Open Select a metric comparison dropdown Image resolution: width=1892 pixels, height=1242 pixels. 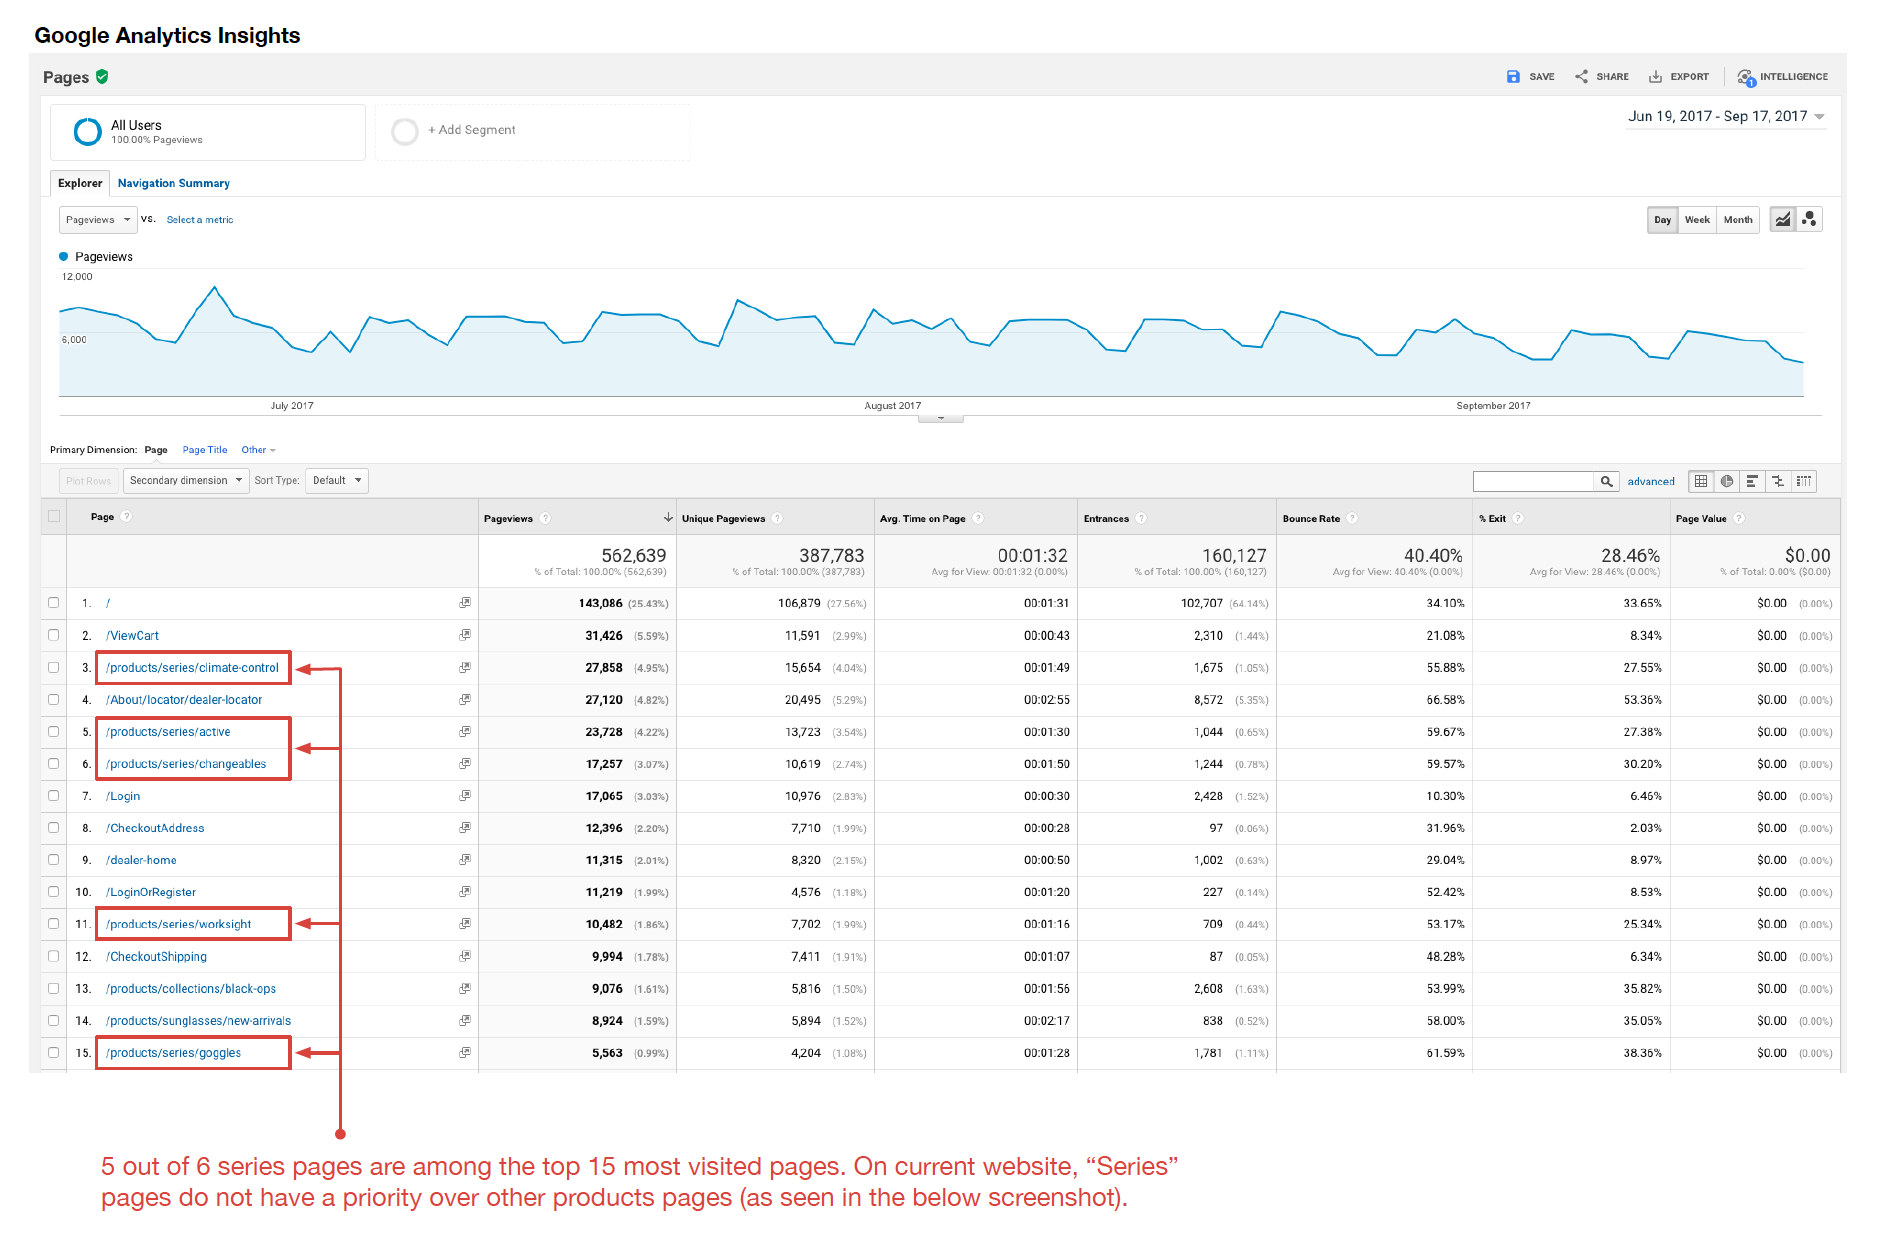200,220
